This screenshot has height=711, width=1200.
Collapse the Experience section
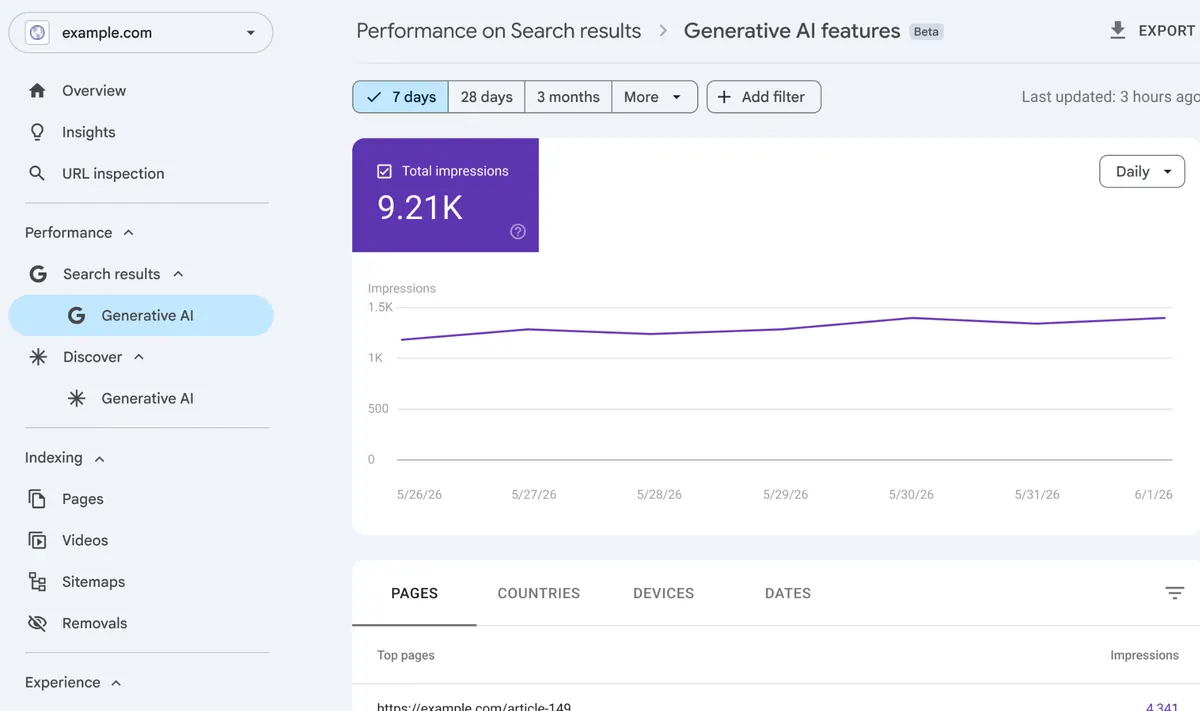click(116, 683)
